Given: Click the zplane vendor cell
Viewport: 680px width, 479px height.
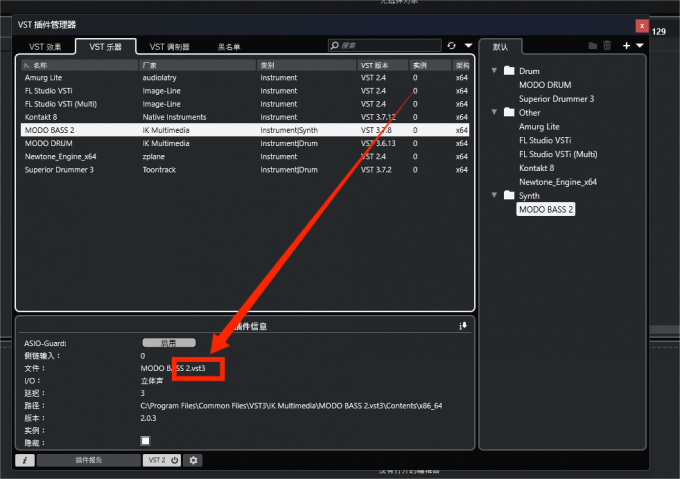Looking at the screenshot, I should point(154,156).
